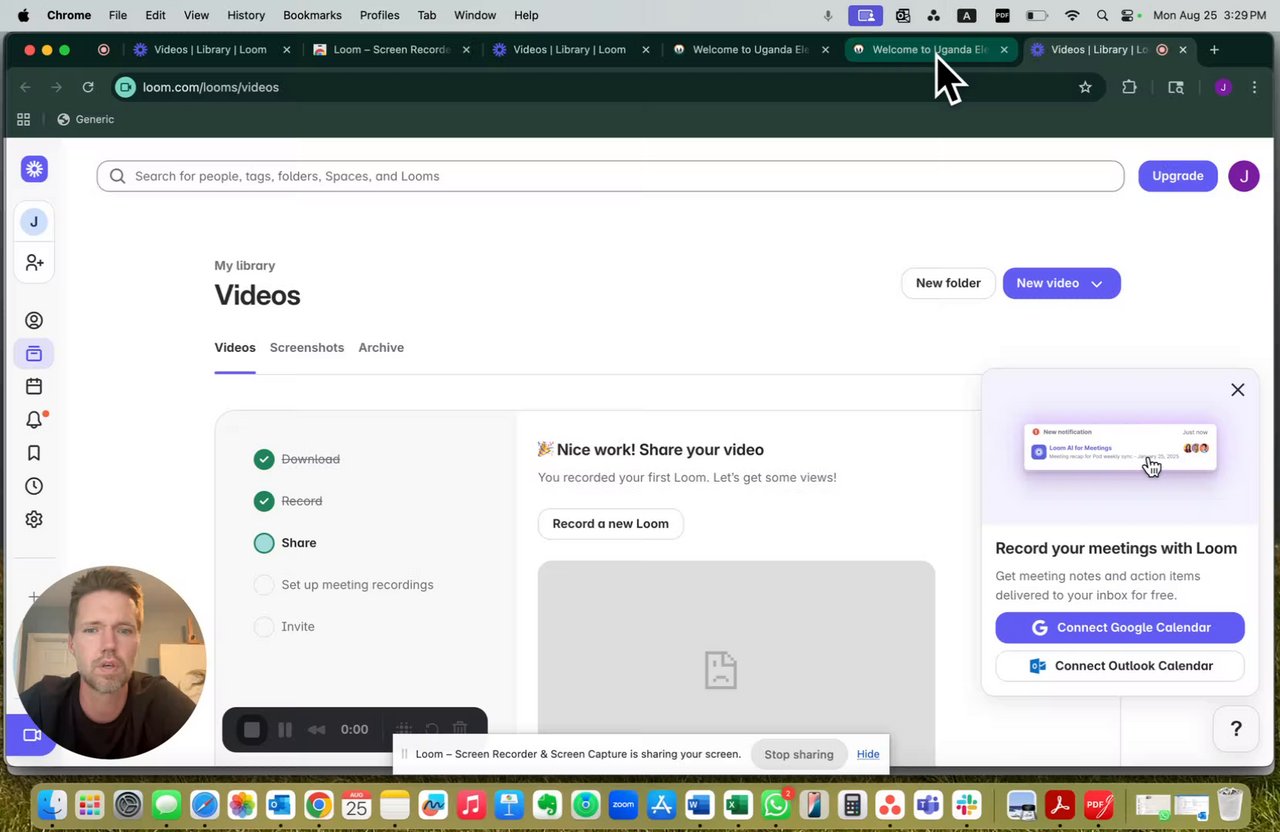Click the Upgrade button

click(x=1177, y=176)
